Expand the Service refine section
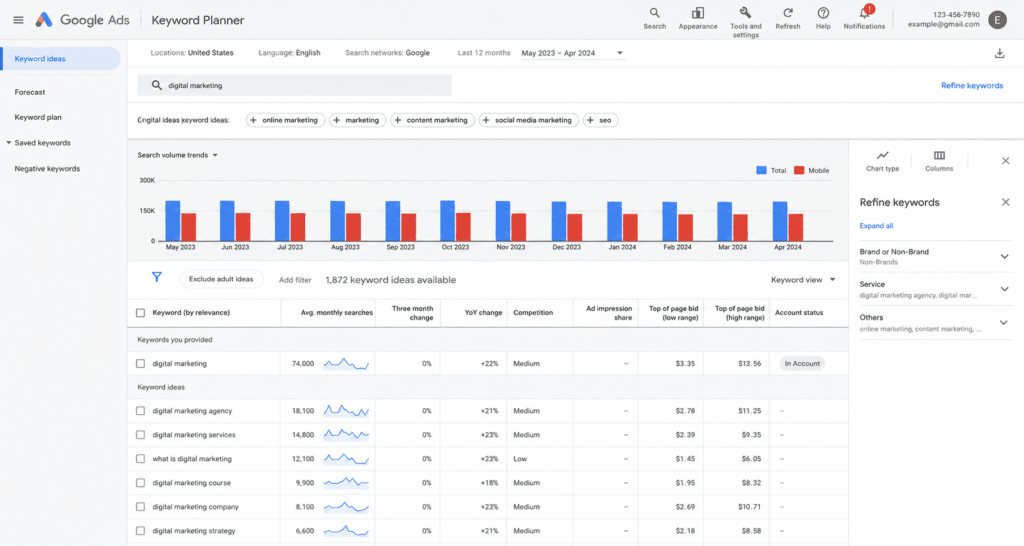This screenshot has width=1024, height=546. [1004, 289]
